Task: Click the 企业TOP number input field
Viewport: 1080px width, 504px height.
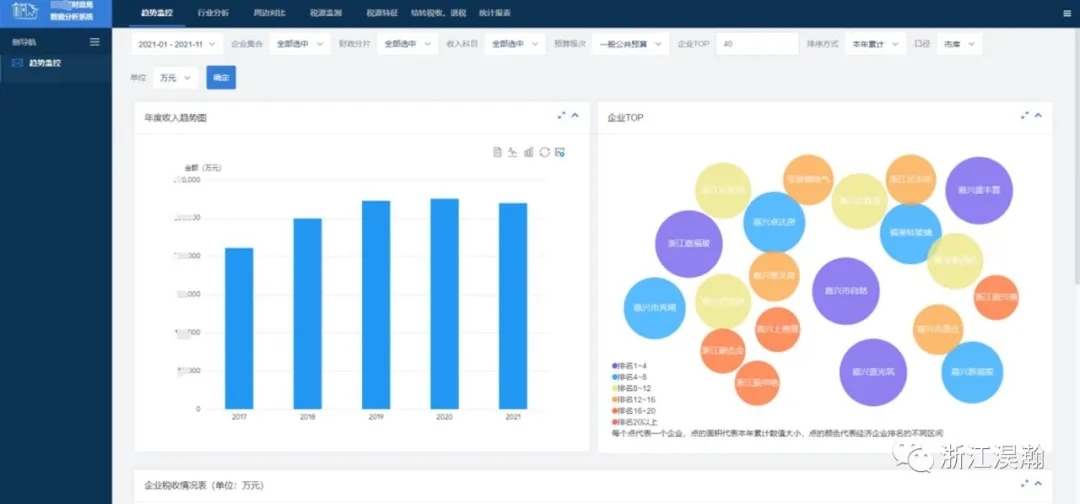Action: click(x=756, y=45)
